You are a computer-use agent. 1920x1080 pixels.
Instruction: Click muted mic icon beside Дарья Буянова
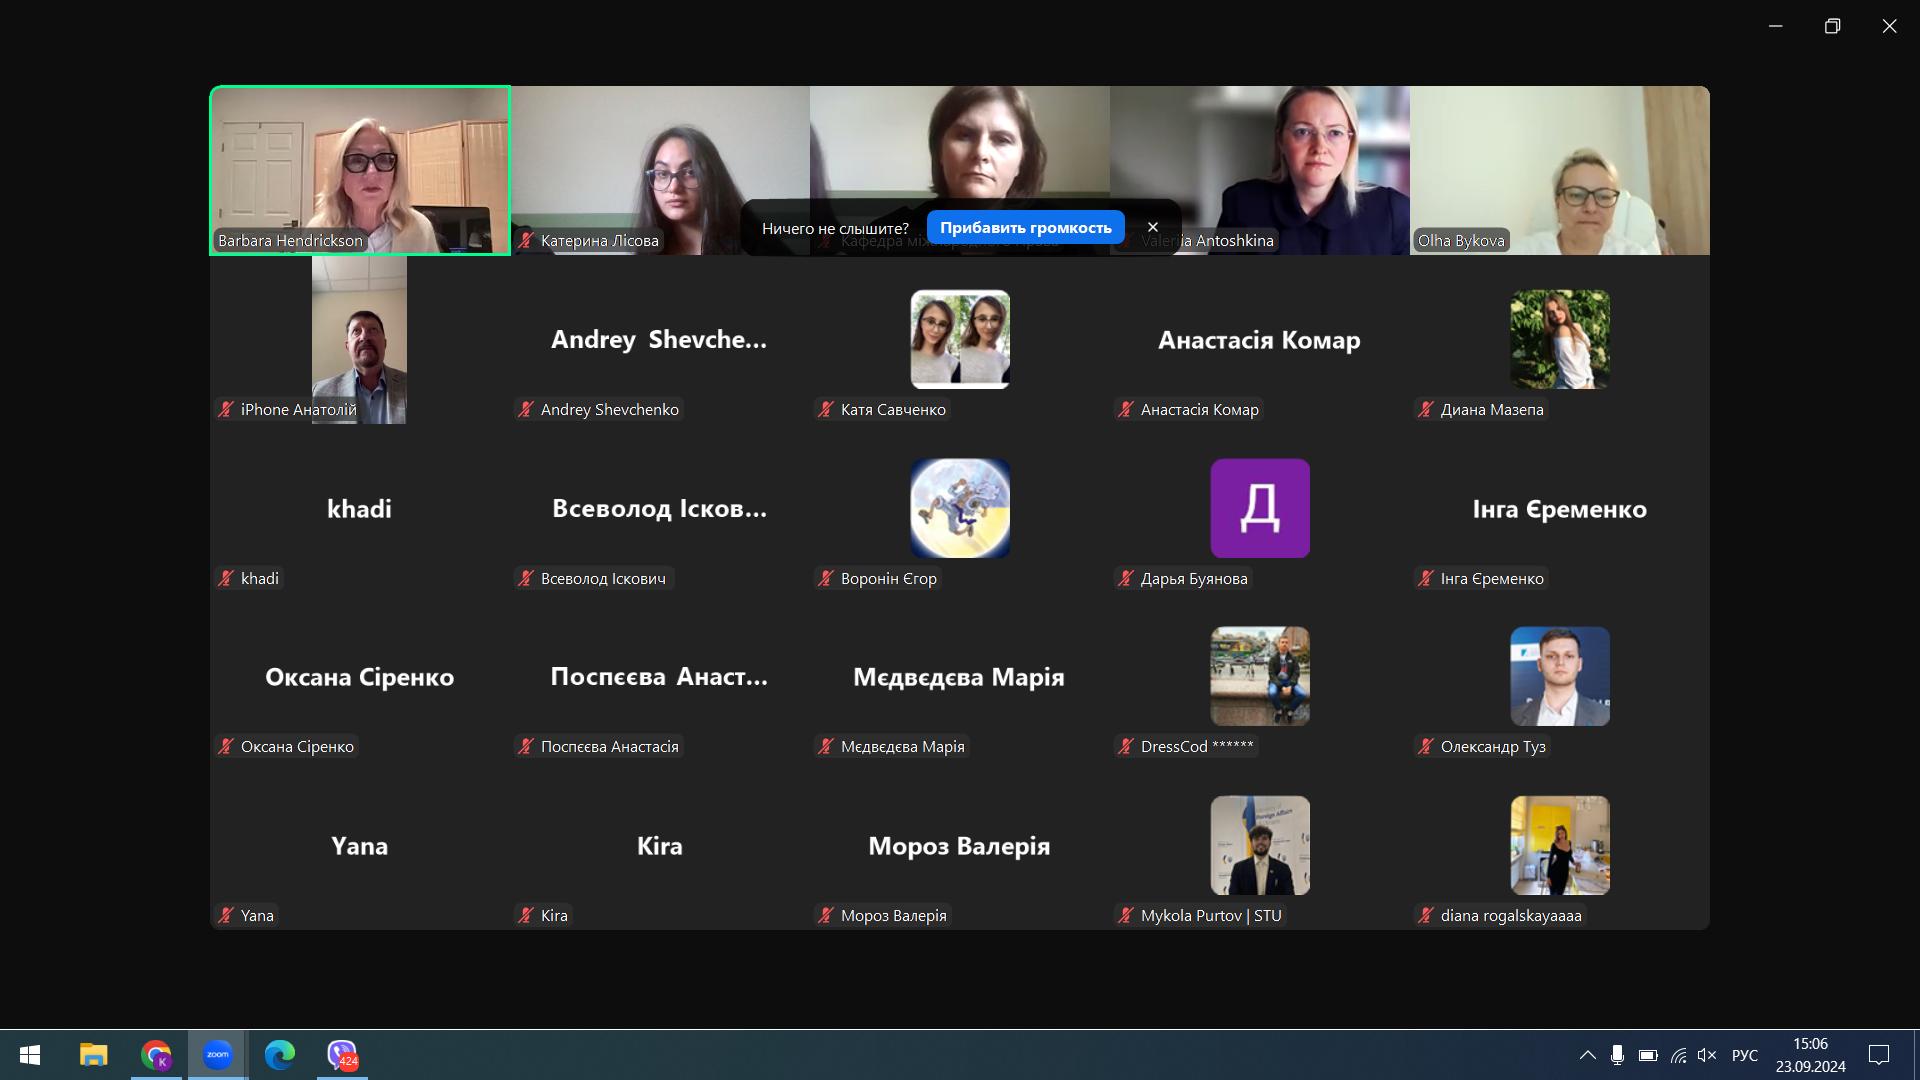(1126, 579)
